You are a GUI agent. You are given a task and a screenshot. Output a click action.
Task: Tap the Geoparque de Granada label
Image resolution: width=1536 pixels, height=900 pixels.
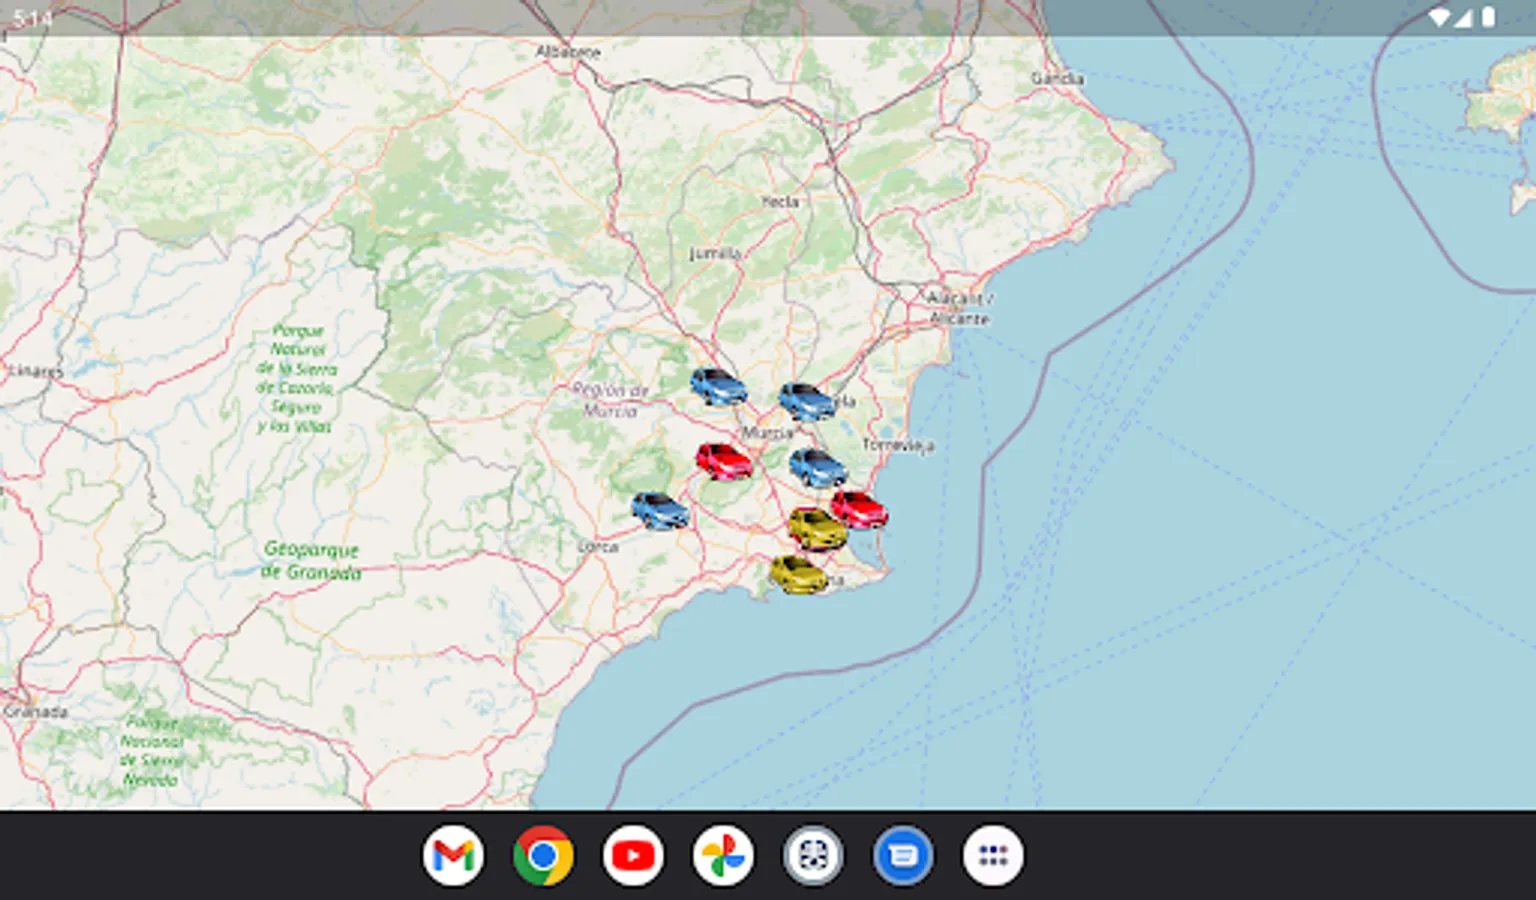(x=311, y=560)
